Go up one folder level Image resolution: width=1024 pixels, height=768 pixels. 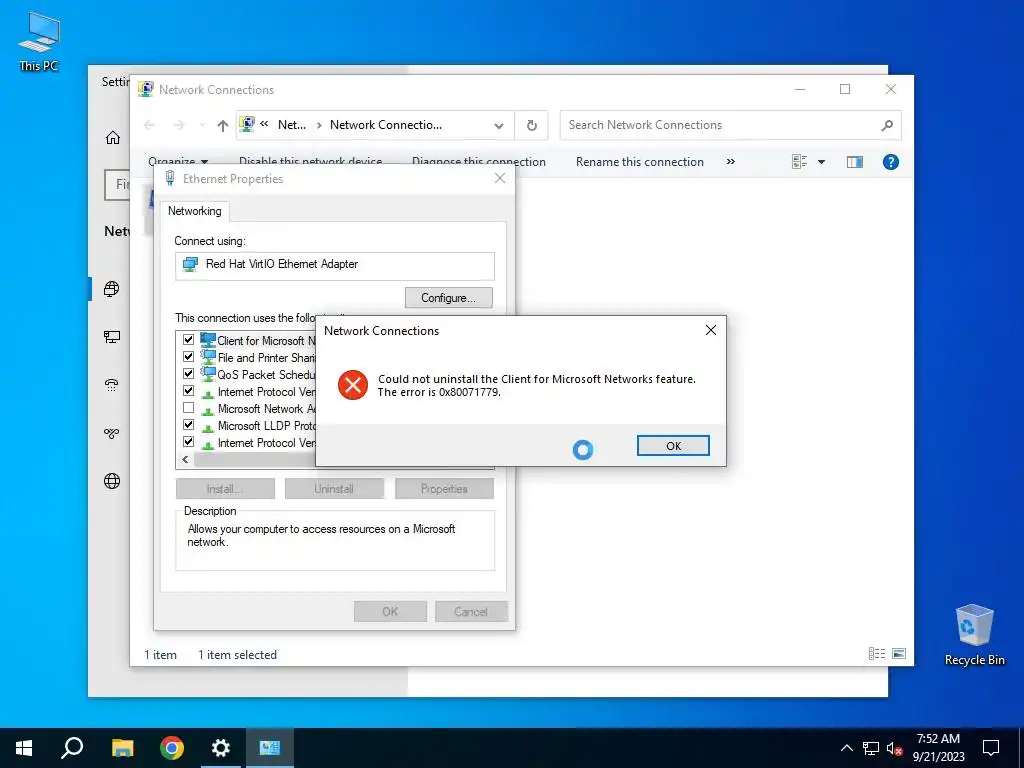point(223,125)
